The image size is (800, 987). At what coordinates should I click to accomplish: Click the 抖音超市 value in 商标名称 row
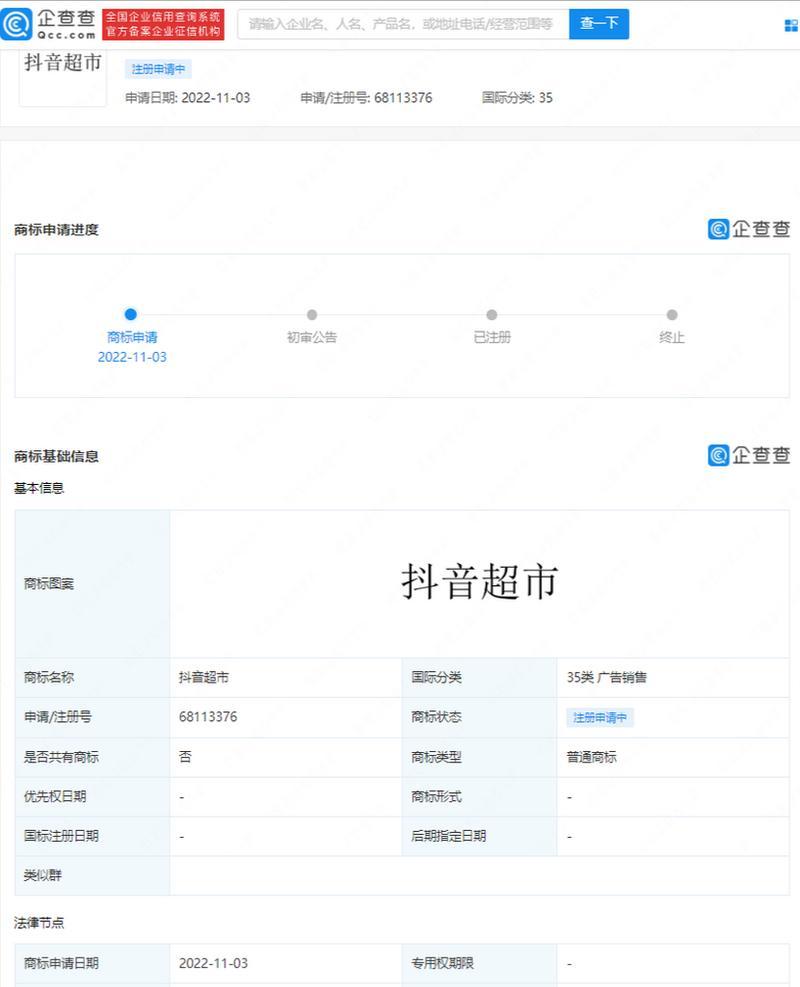(x=204, y=677)
